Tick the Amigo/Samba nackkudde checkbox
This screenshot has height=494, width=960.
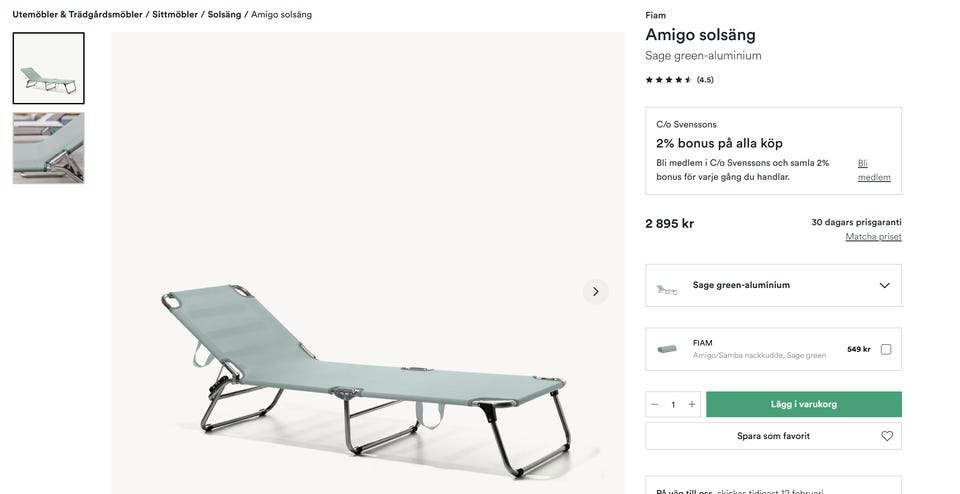886,349
